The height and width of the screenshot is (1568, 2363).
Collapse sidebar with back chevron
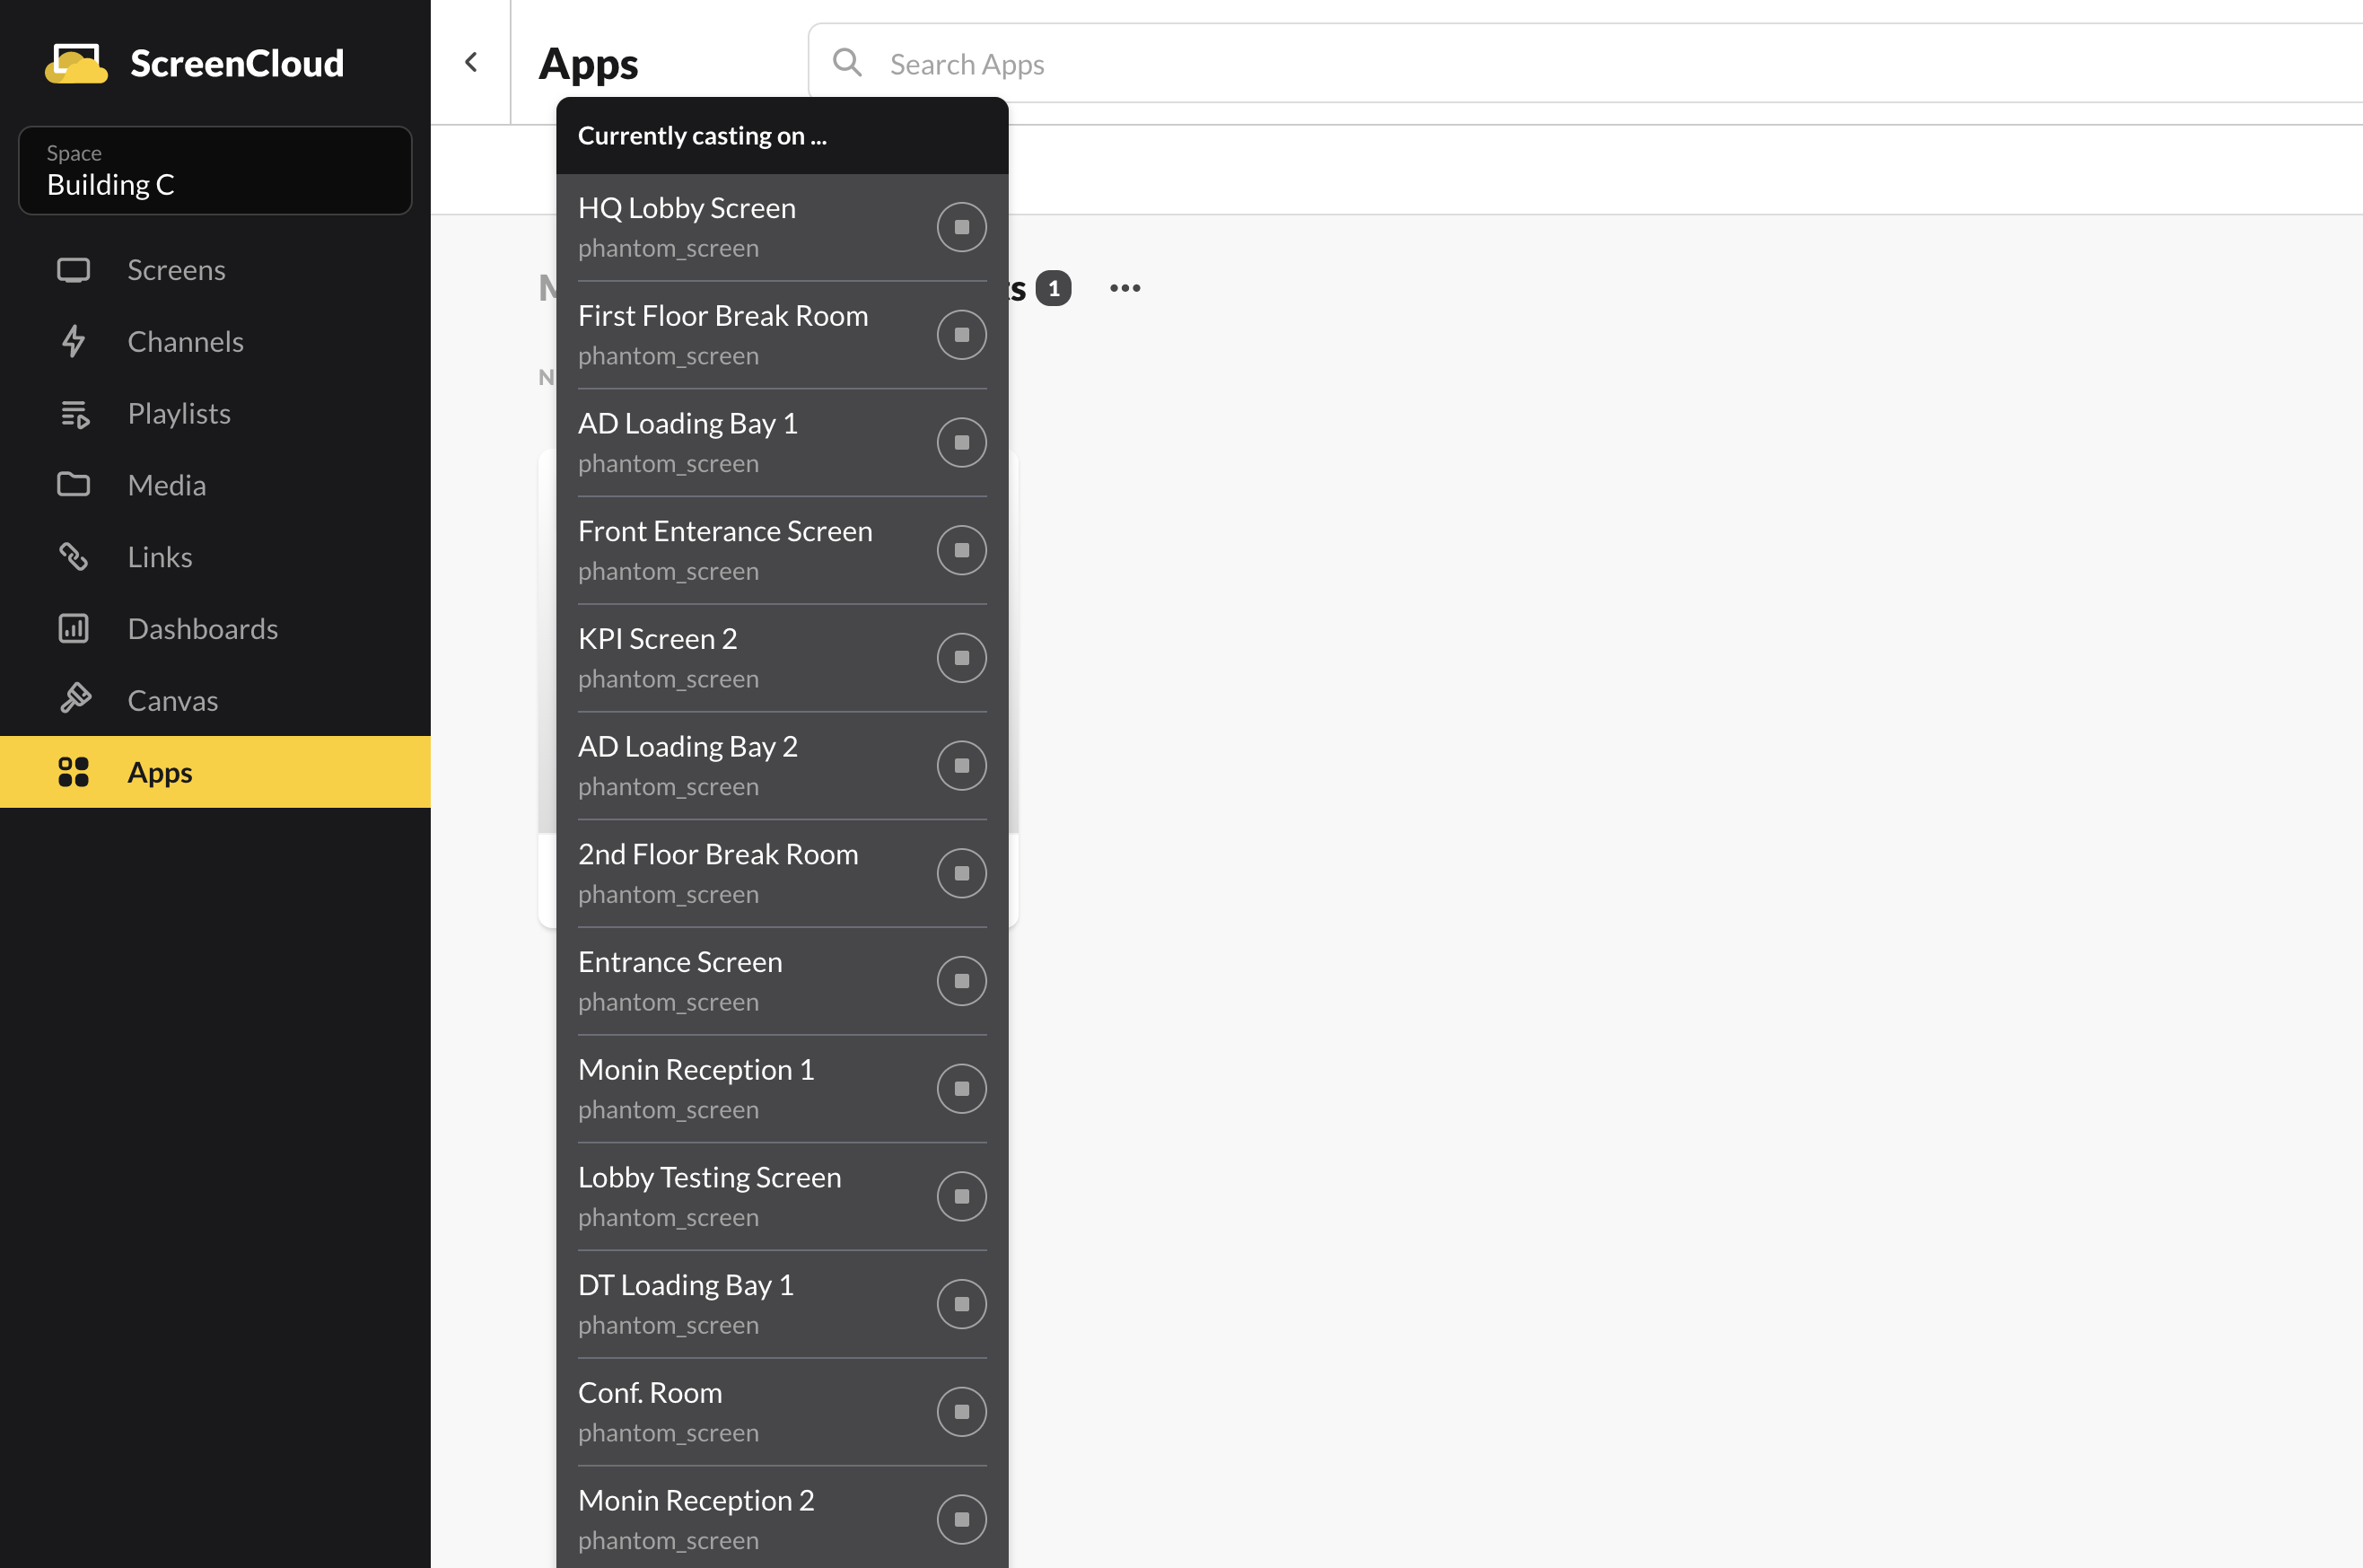(x=471, y=62)
